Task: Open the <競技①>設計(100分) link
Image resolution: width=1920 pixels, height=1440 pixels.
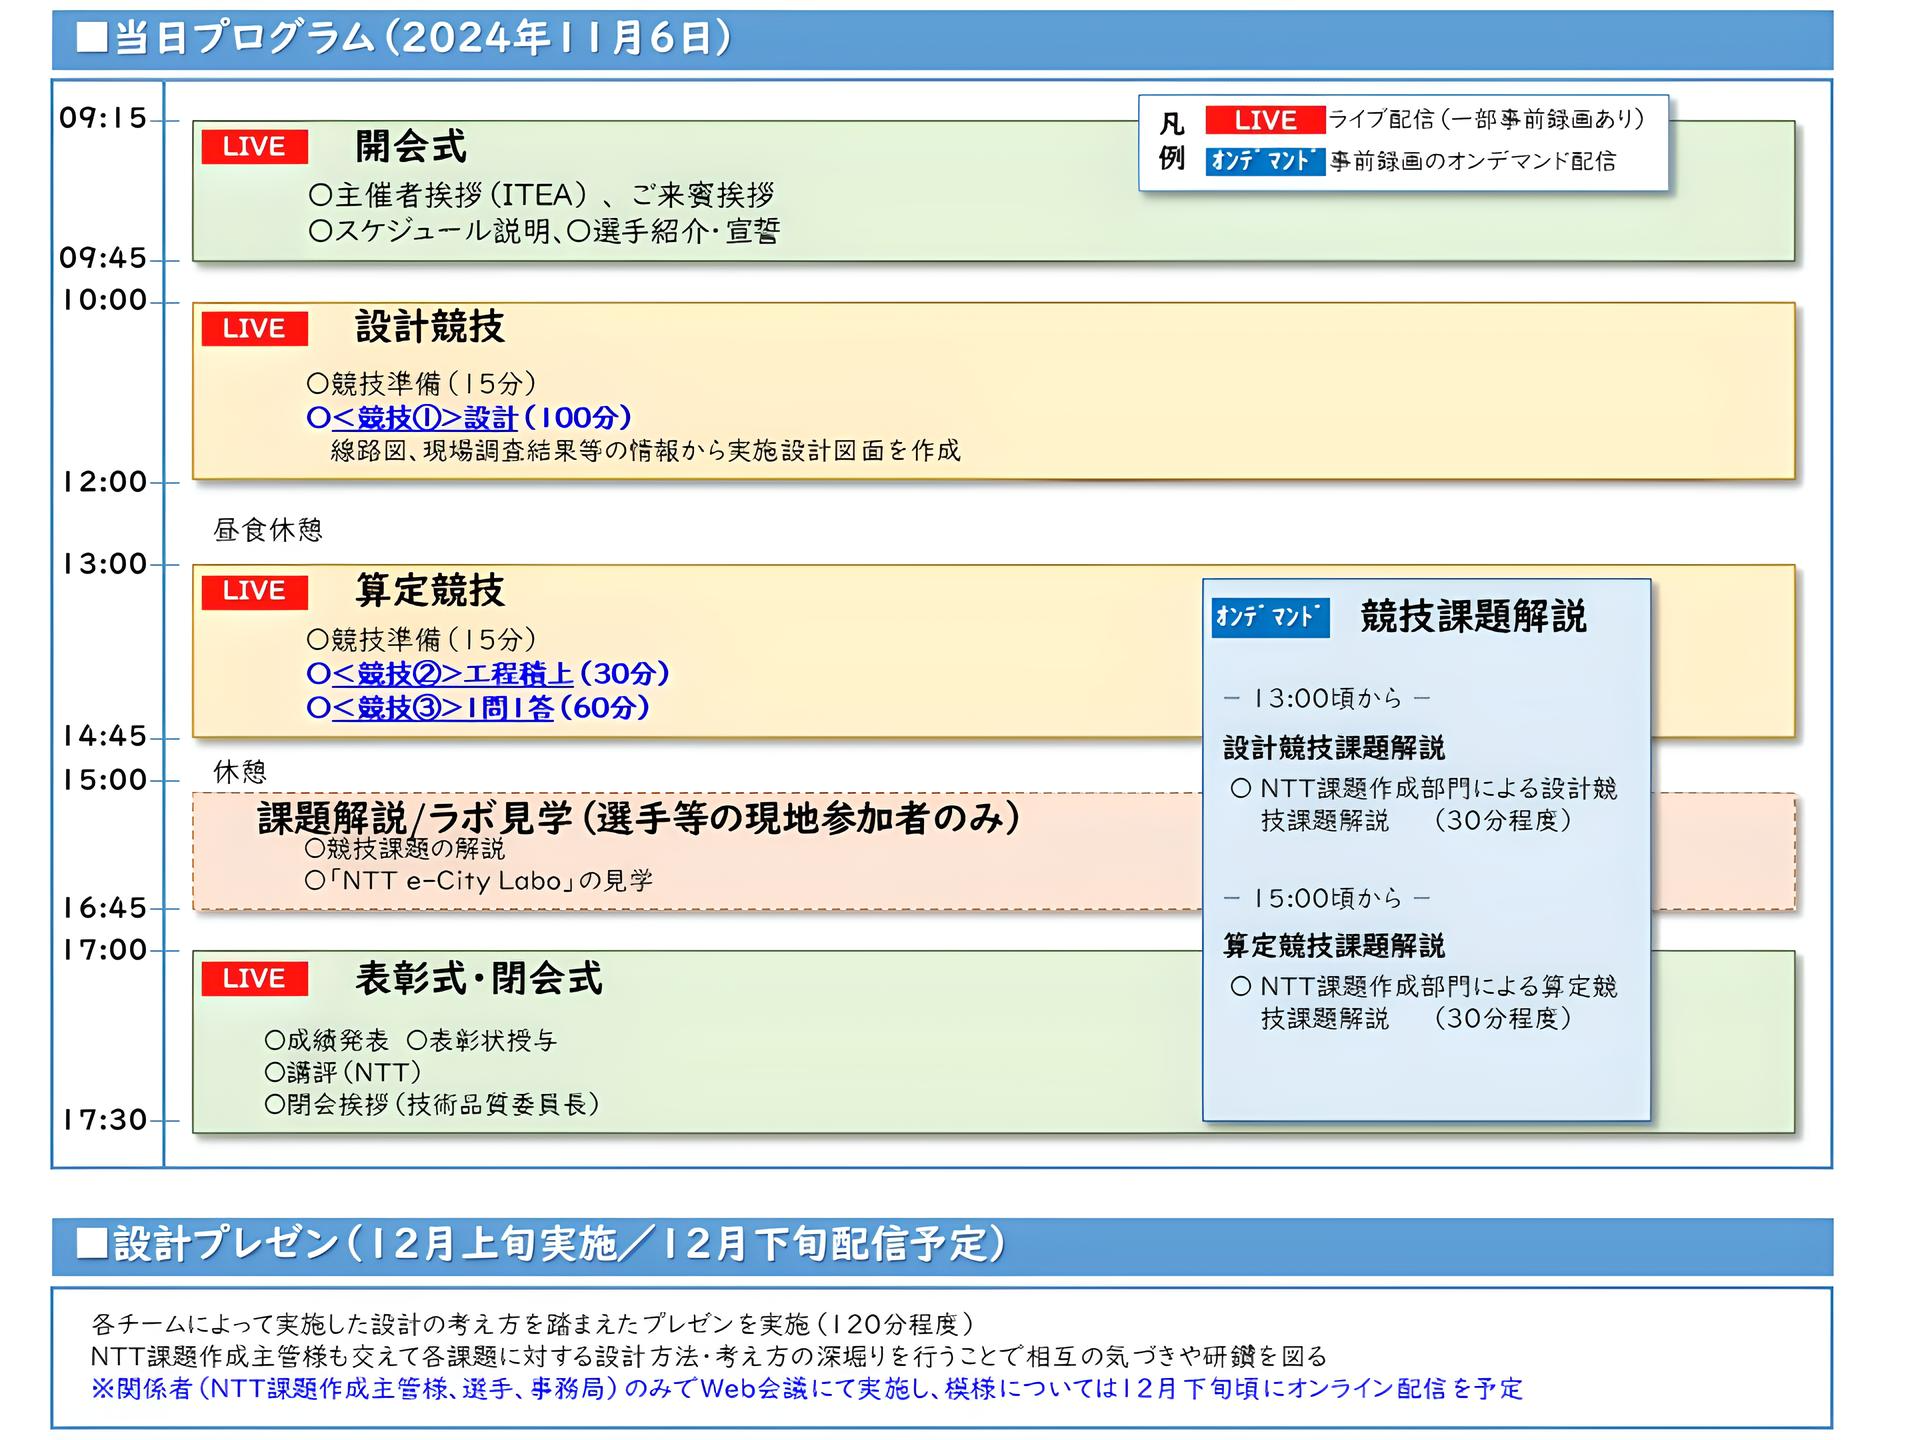Action: pos(469,417)
